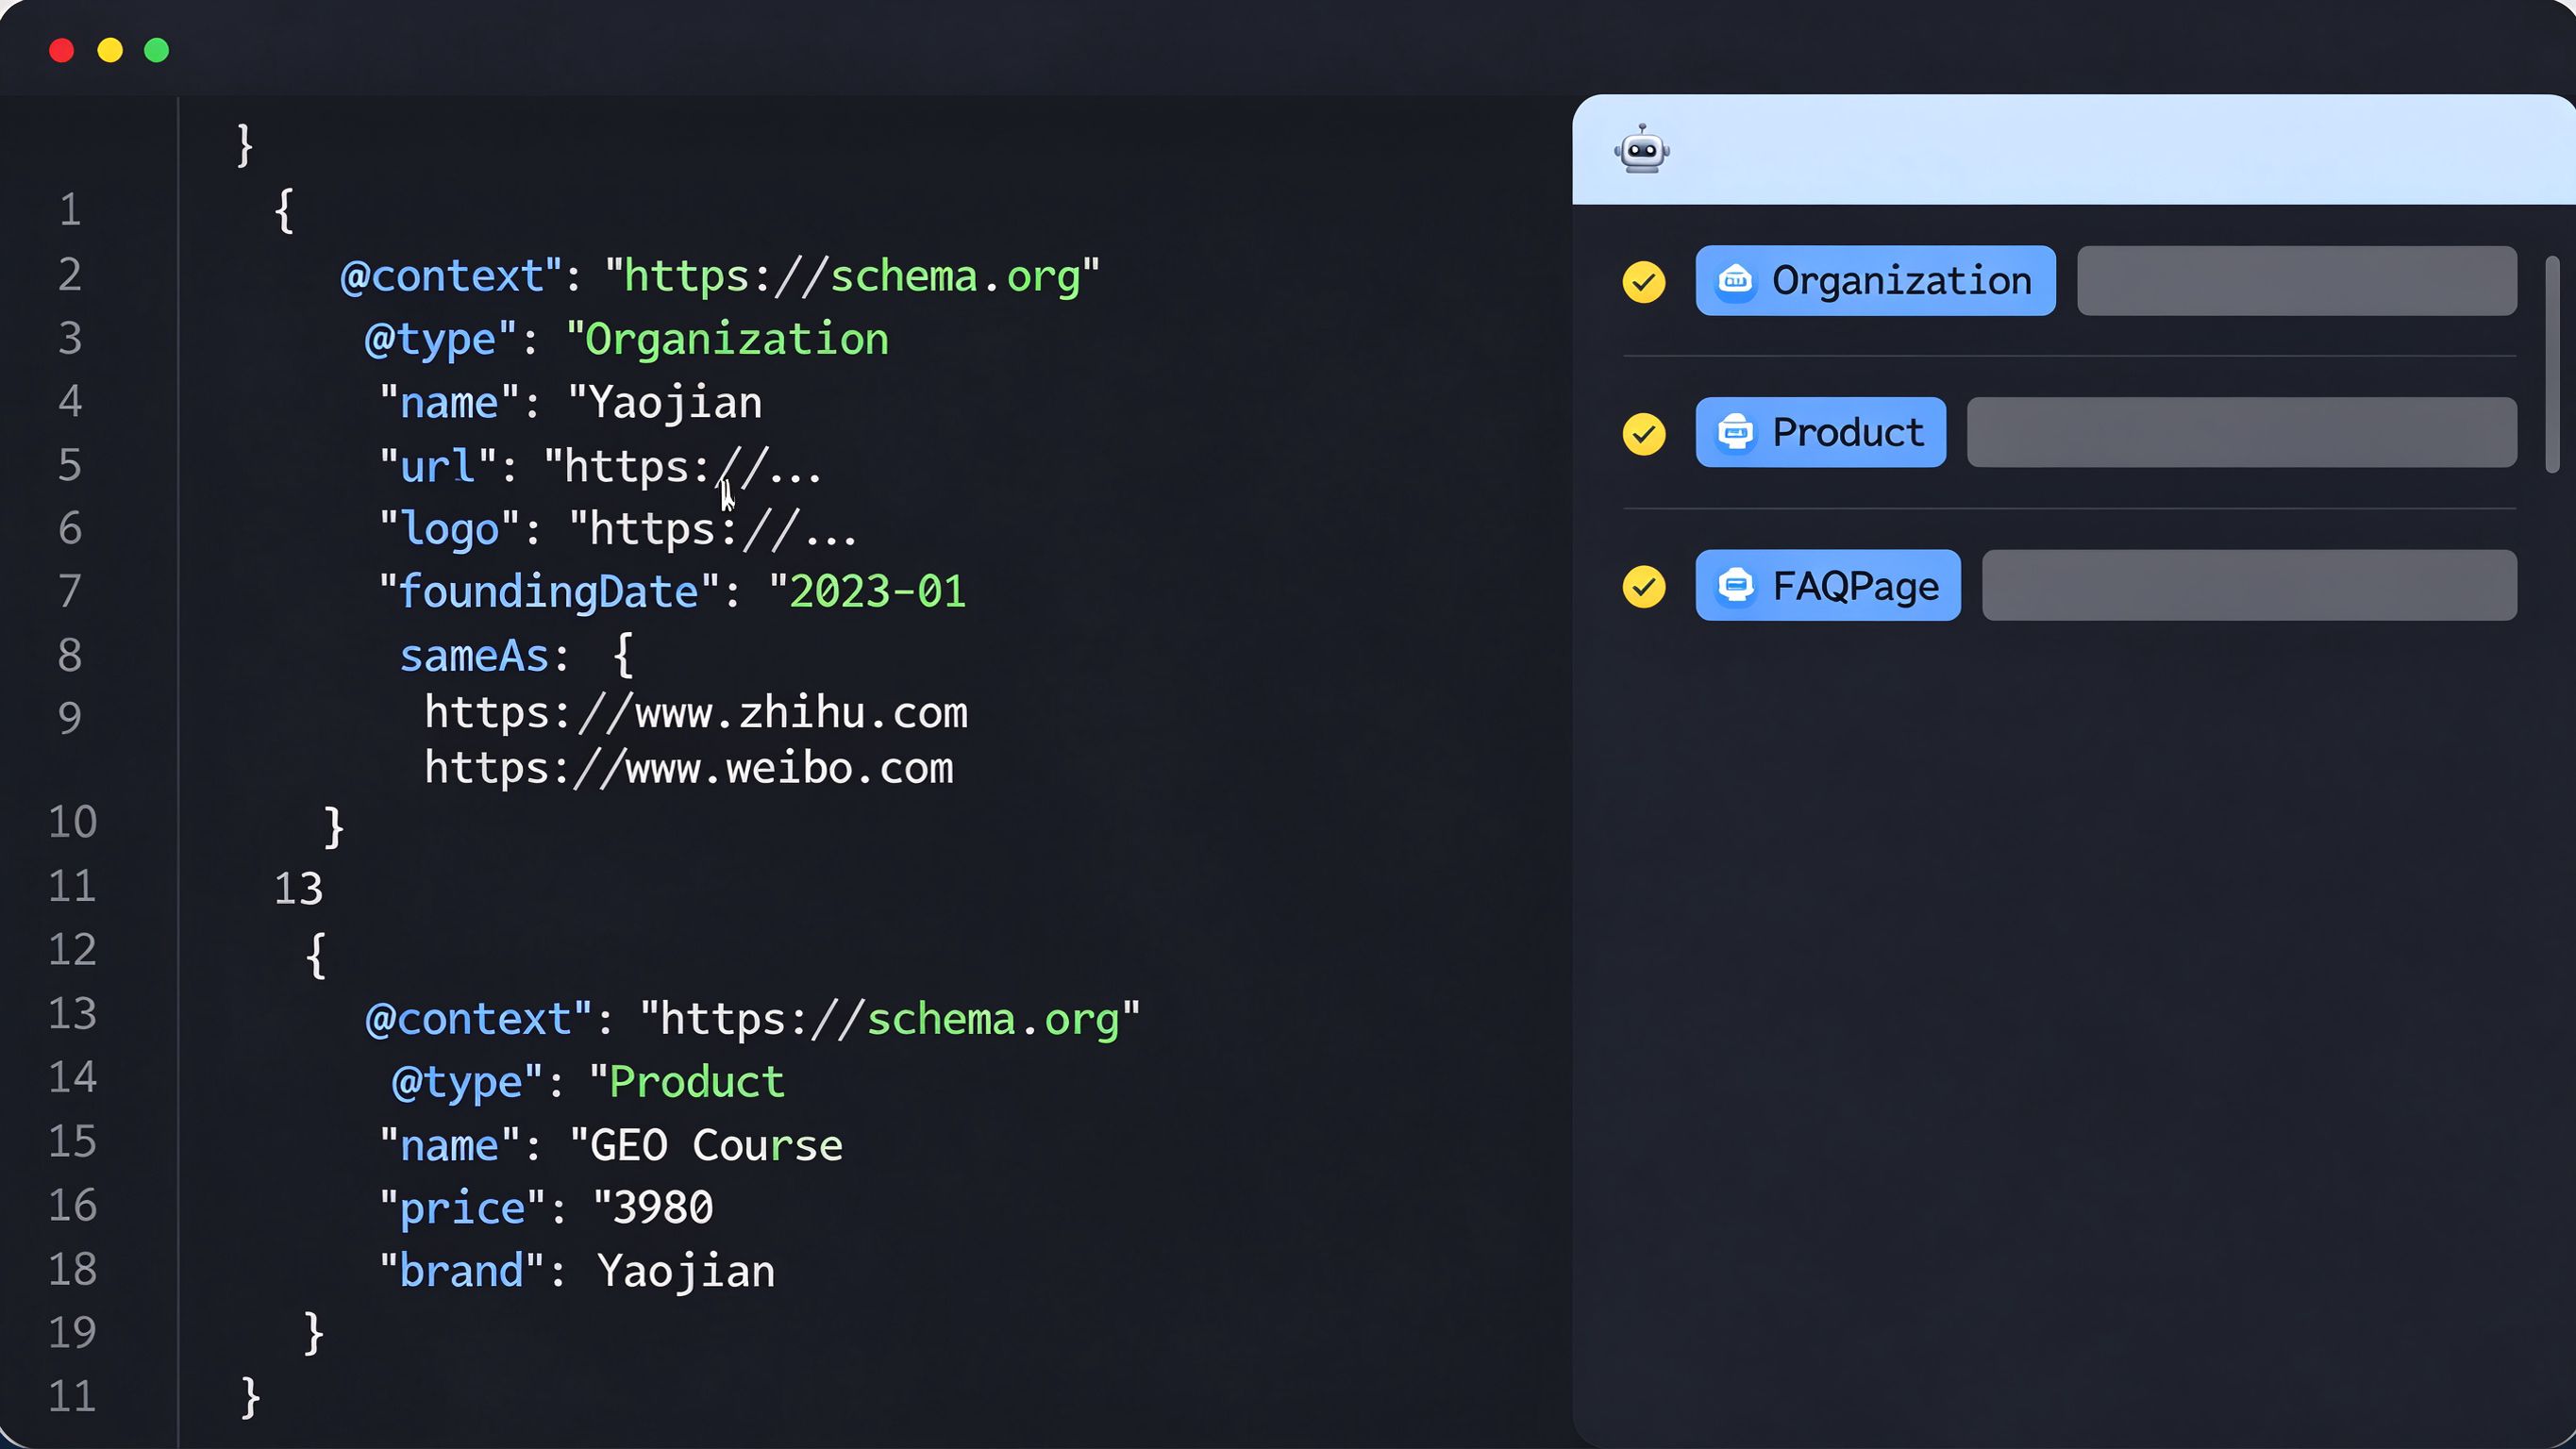Click the 3980 price value
The height and width of the screenshot is (1449, 2576).
(x=663, y=1208)
